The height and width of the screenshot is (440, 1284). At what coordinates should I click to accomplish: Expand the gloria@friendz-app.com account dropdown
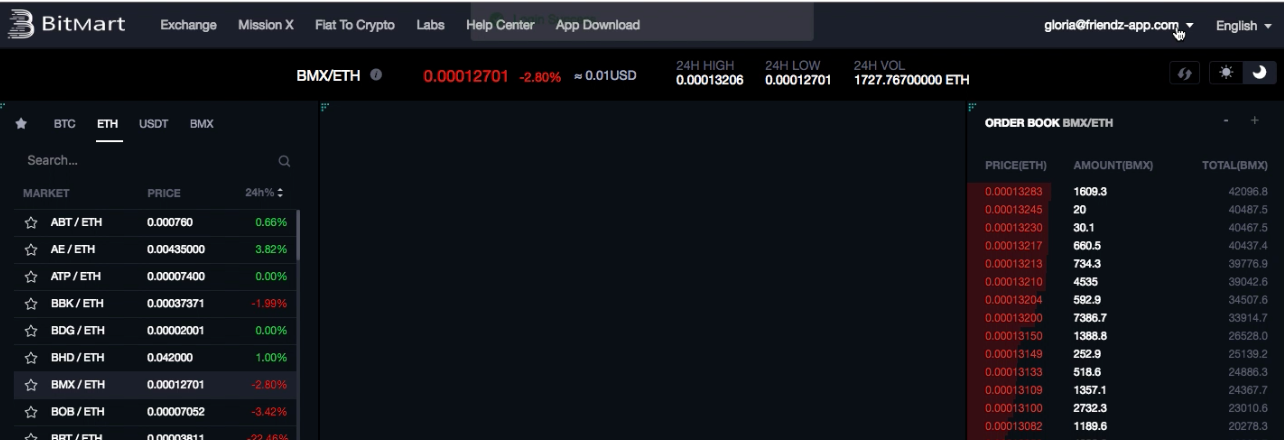(x=1119, y=26)
